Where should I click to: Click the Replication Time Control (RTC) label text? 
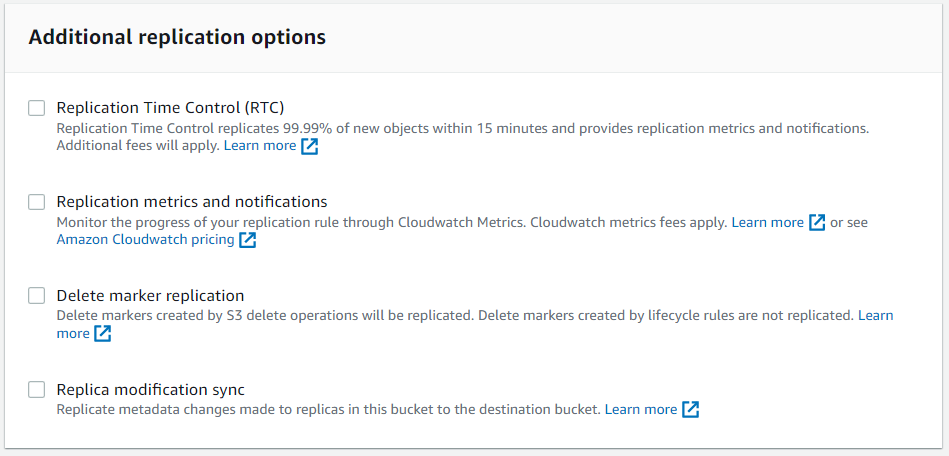tap(172, 108)
